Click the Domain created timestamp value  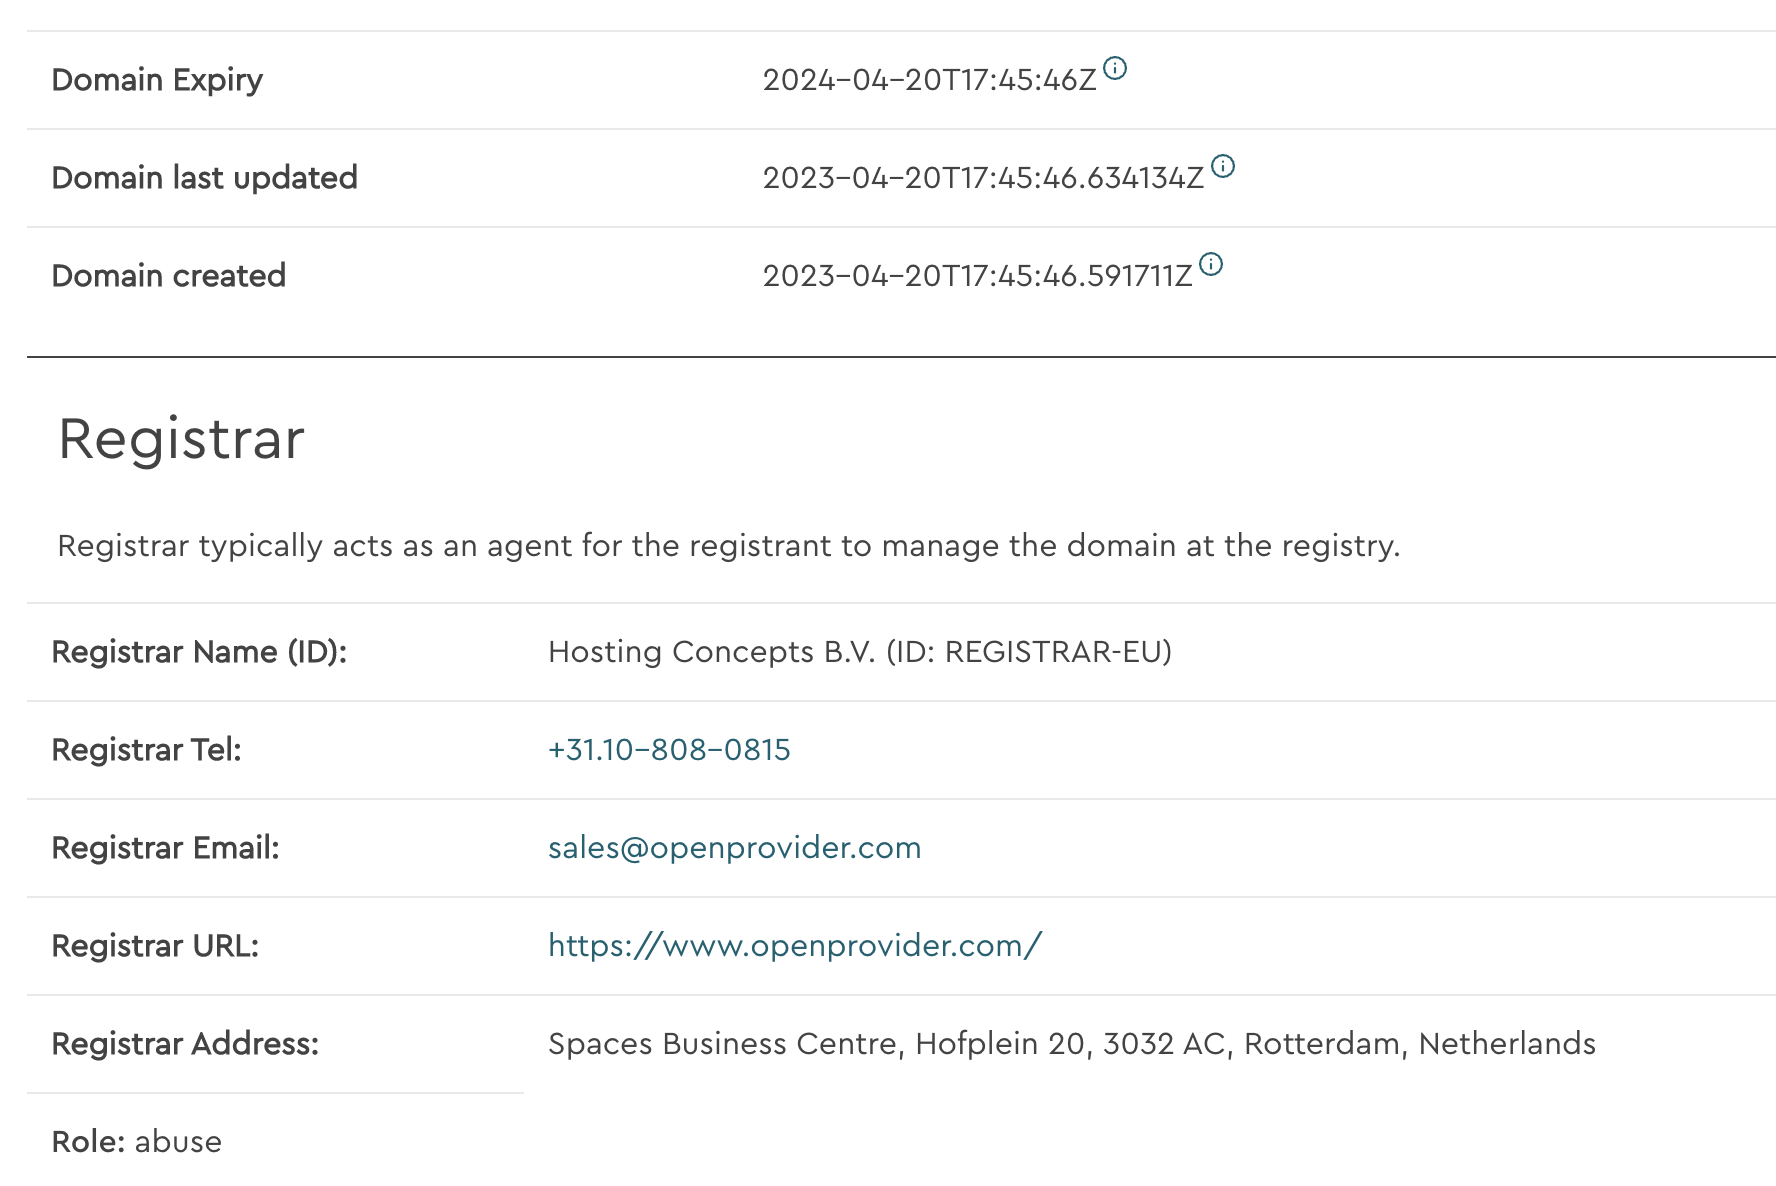pos(977,276)
